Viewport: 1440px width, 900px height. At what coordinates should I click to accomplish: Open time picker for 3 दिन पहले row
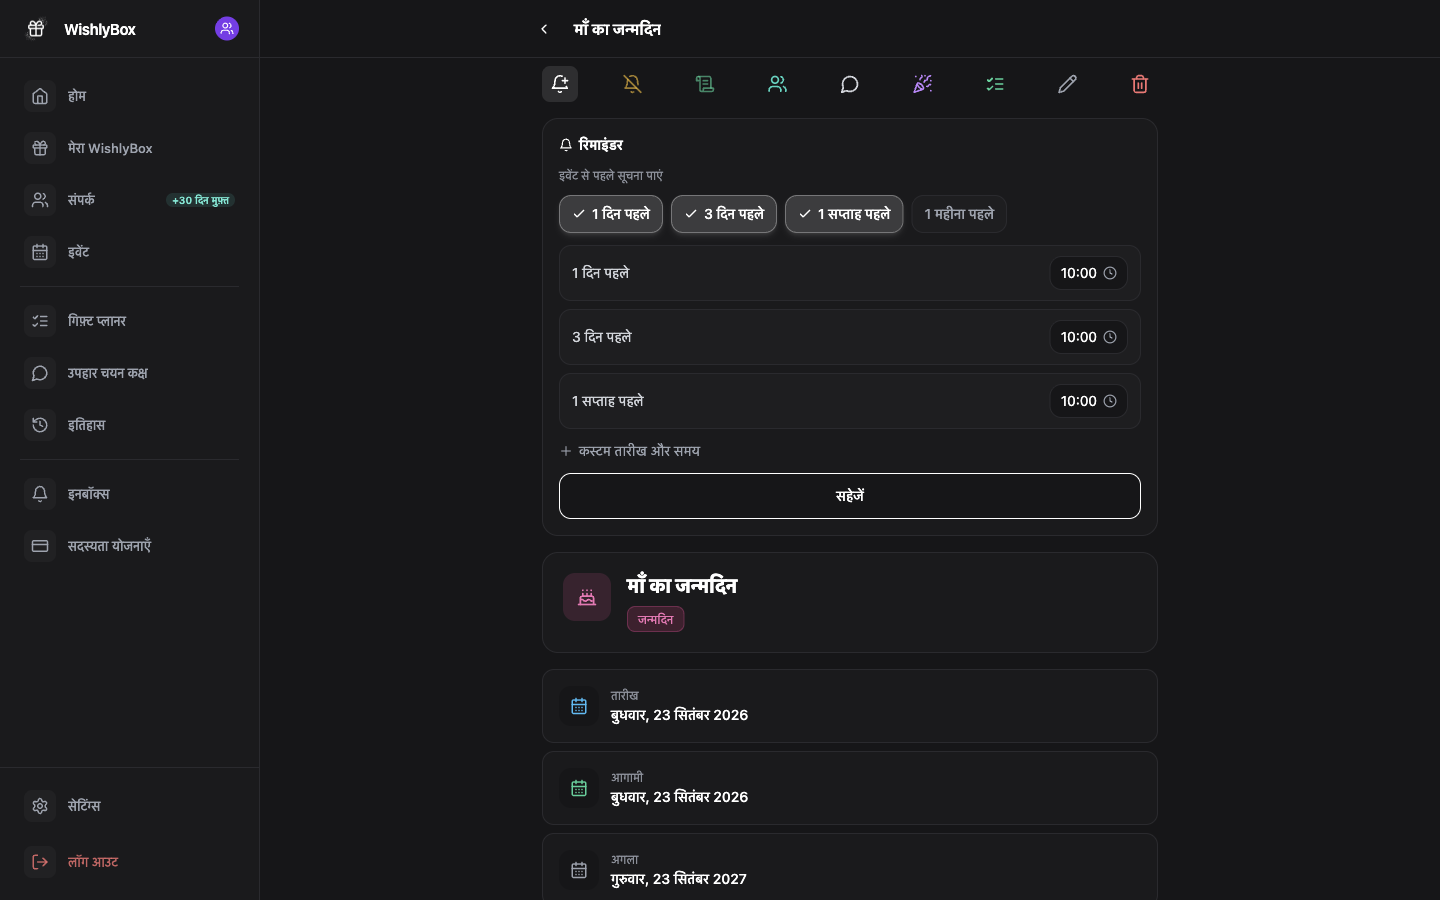(x=1088, y=337)
